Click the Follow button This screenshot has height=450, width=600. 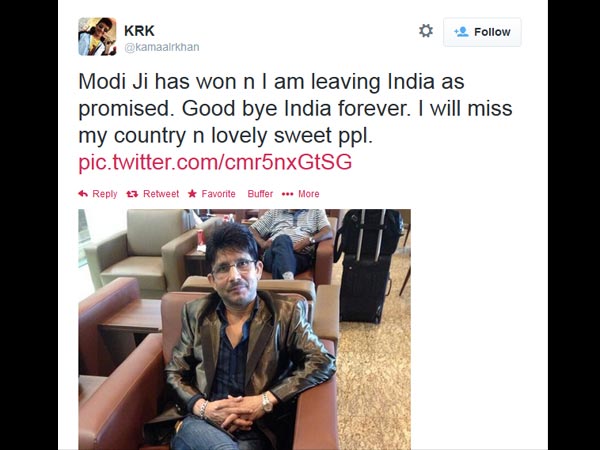pos(482,32)
